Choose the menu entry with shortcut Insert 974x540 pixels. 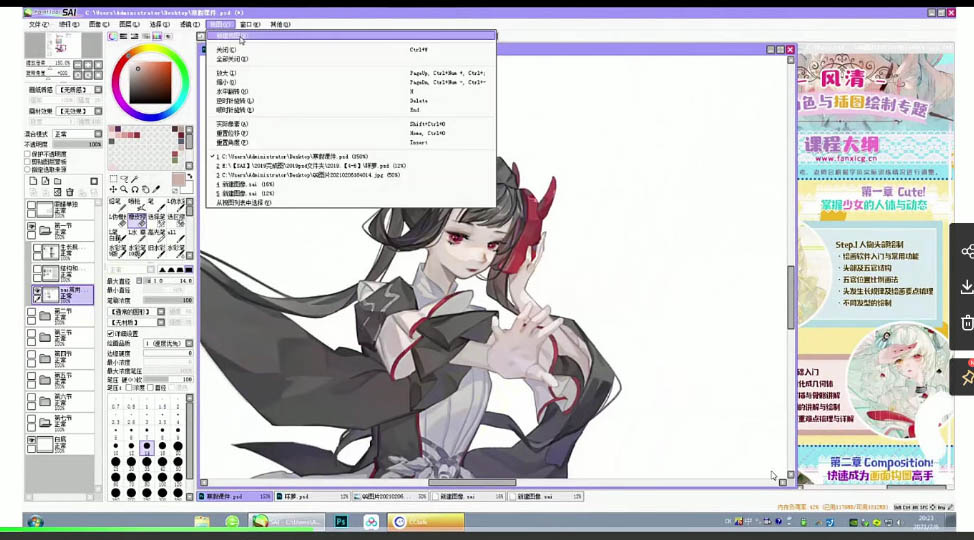point(351,143)
